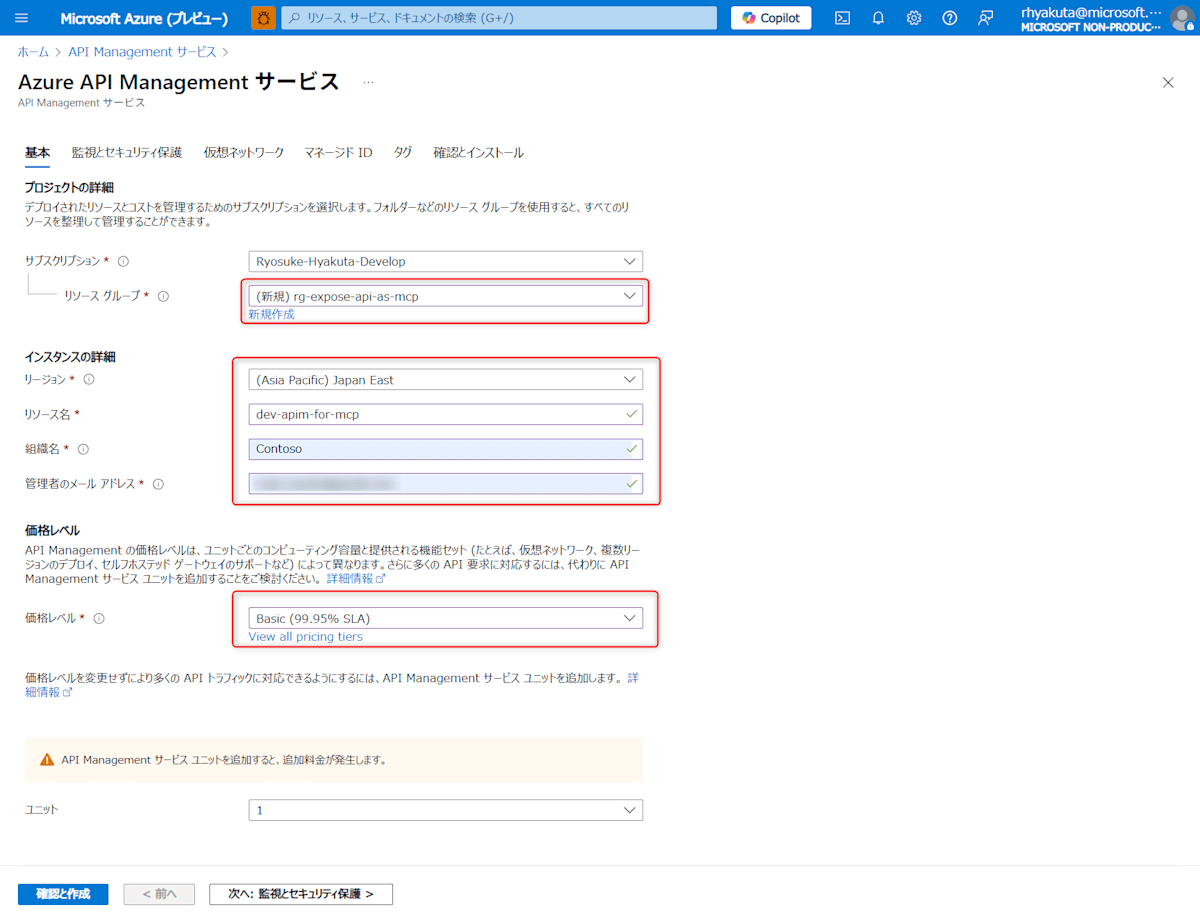
Task: Click the user account avatar
Action: [1182, 18]
